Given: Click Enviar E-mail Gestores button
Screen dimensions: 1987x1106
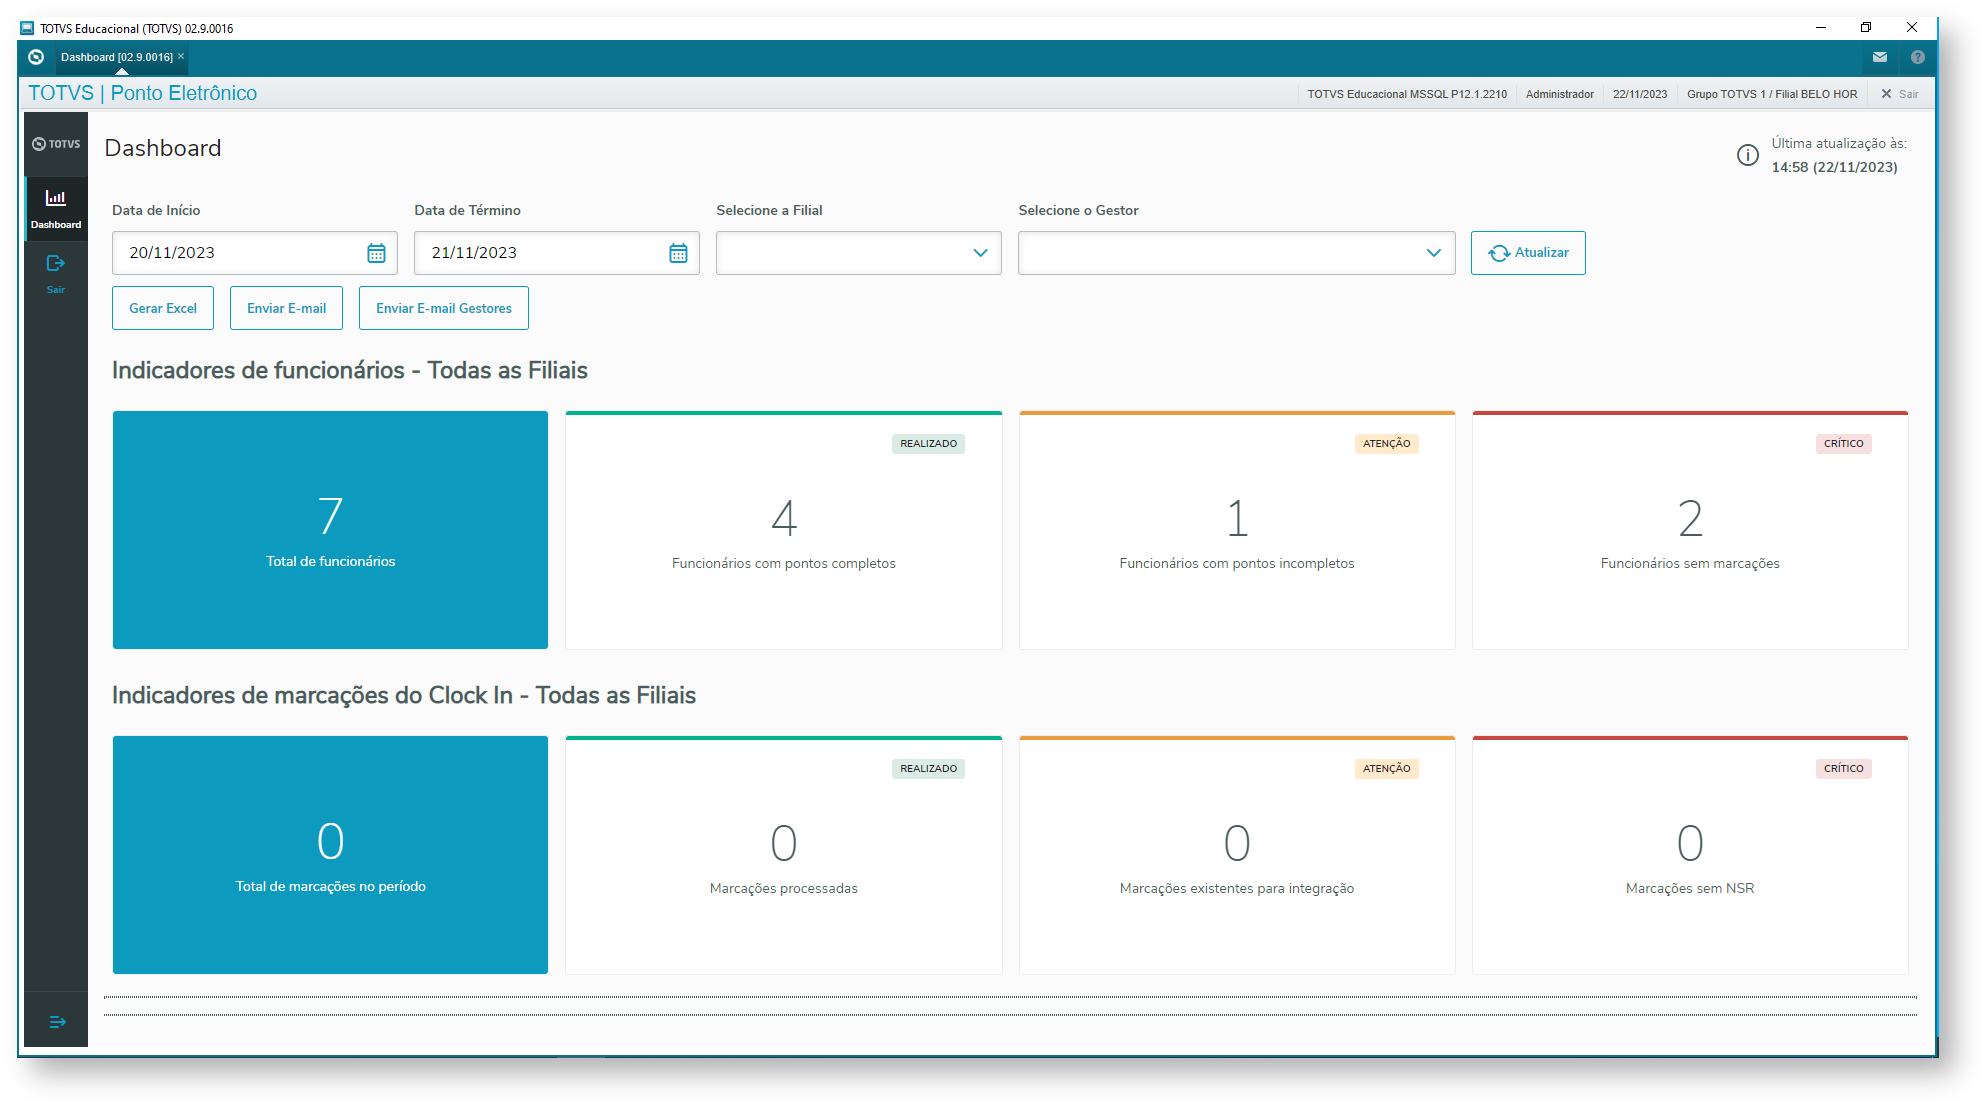Looking at the screenshot, I should pyautogui.click(x=443, y=308).
